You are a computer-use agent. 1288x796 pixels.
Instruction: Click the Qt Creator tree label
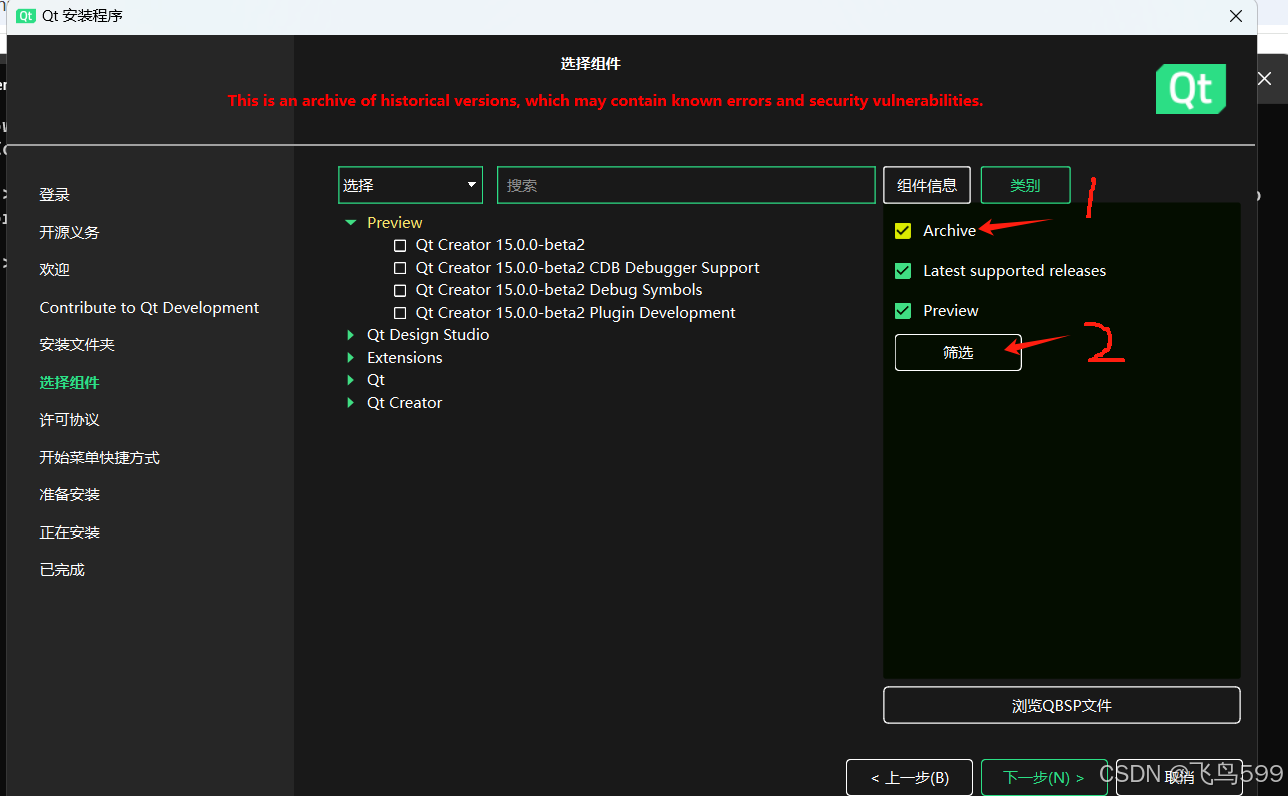coord(405,403)
